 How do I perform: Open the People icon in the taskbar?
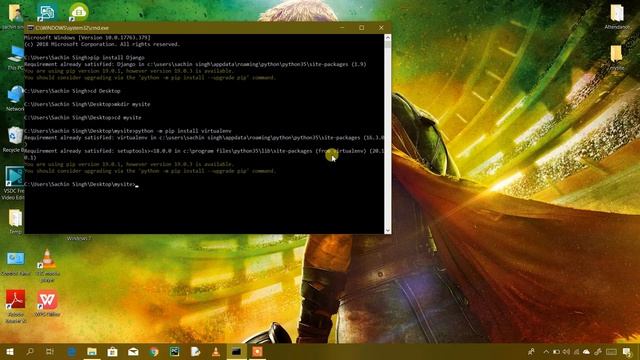point(531,351)
